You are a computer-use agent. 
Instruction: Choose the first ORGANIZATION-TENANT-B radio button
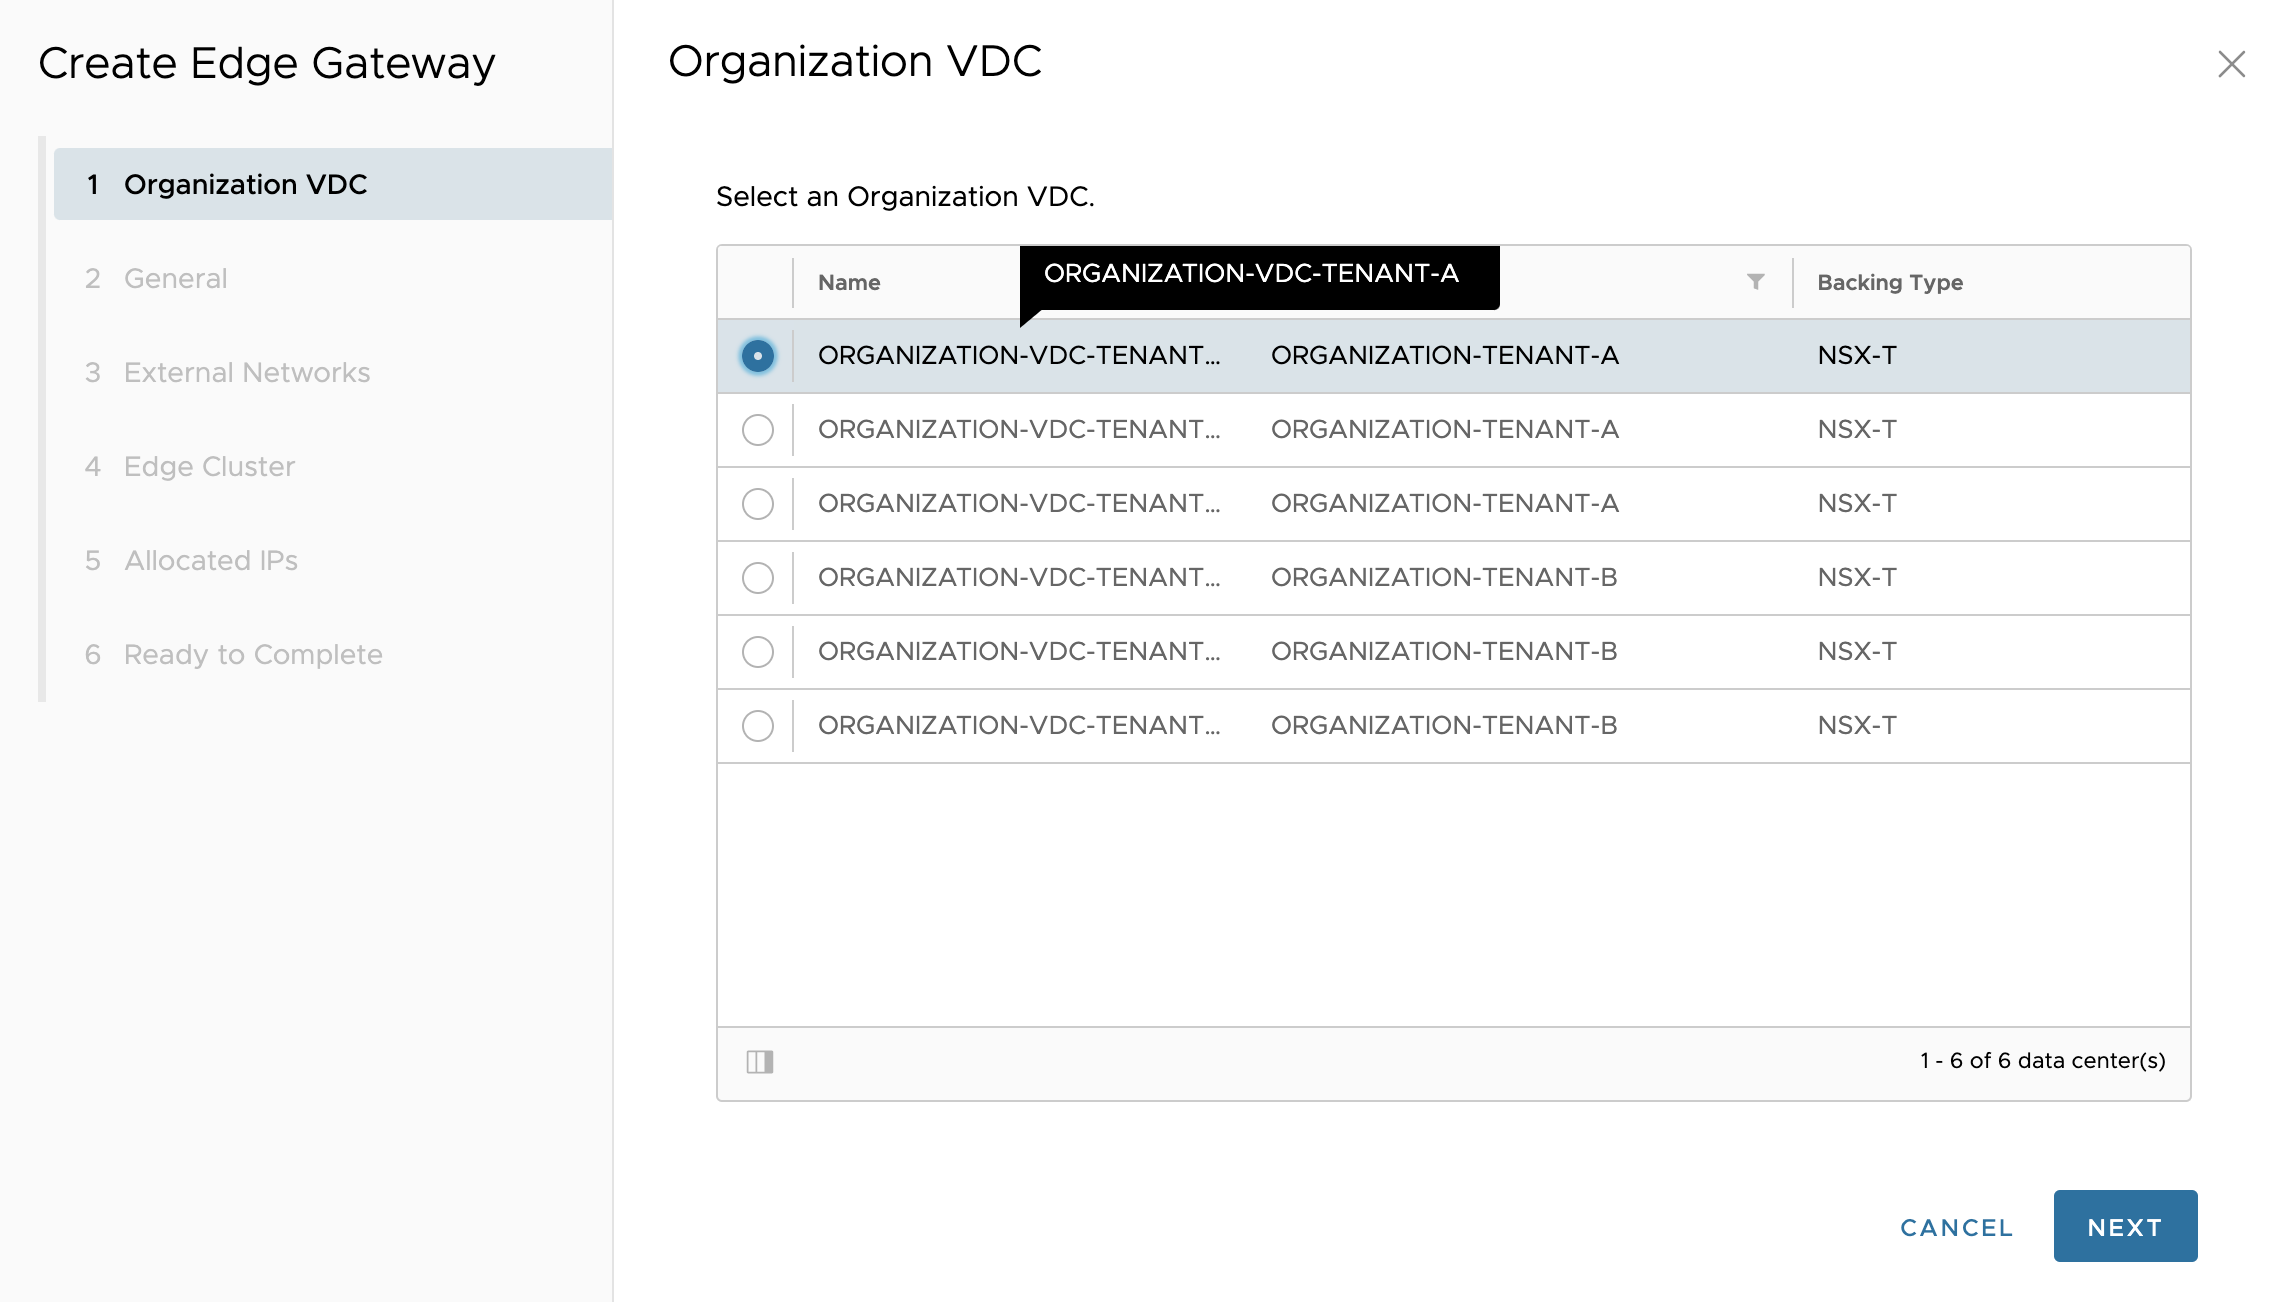[758, 578]
